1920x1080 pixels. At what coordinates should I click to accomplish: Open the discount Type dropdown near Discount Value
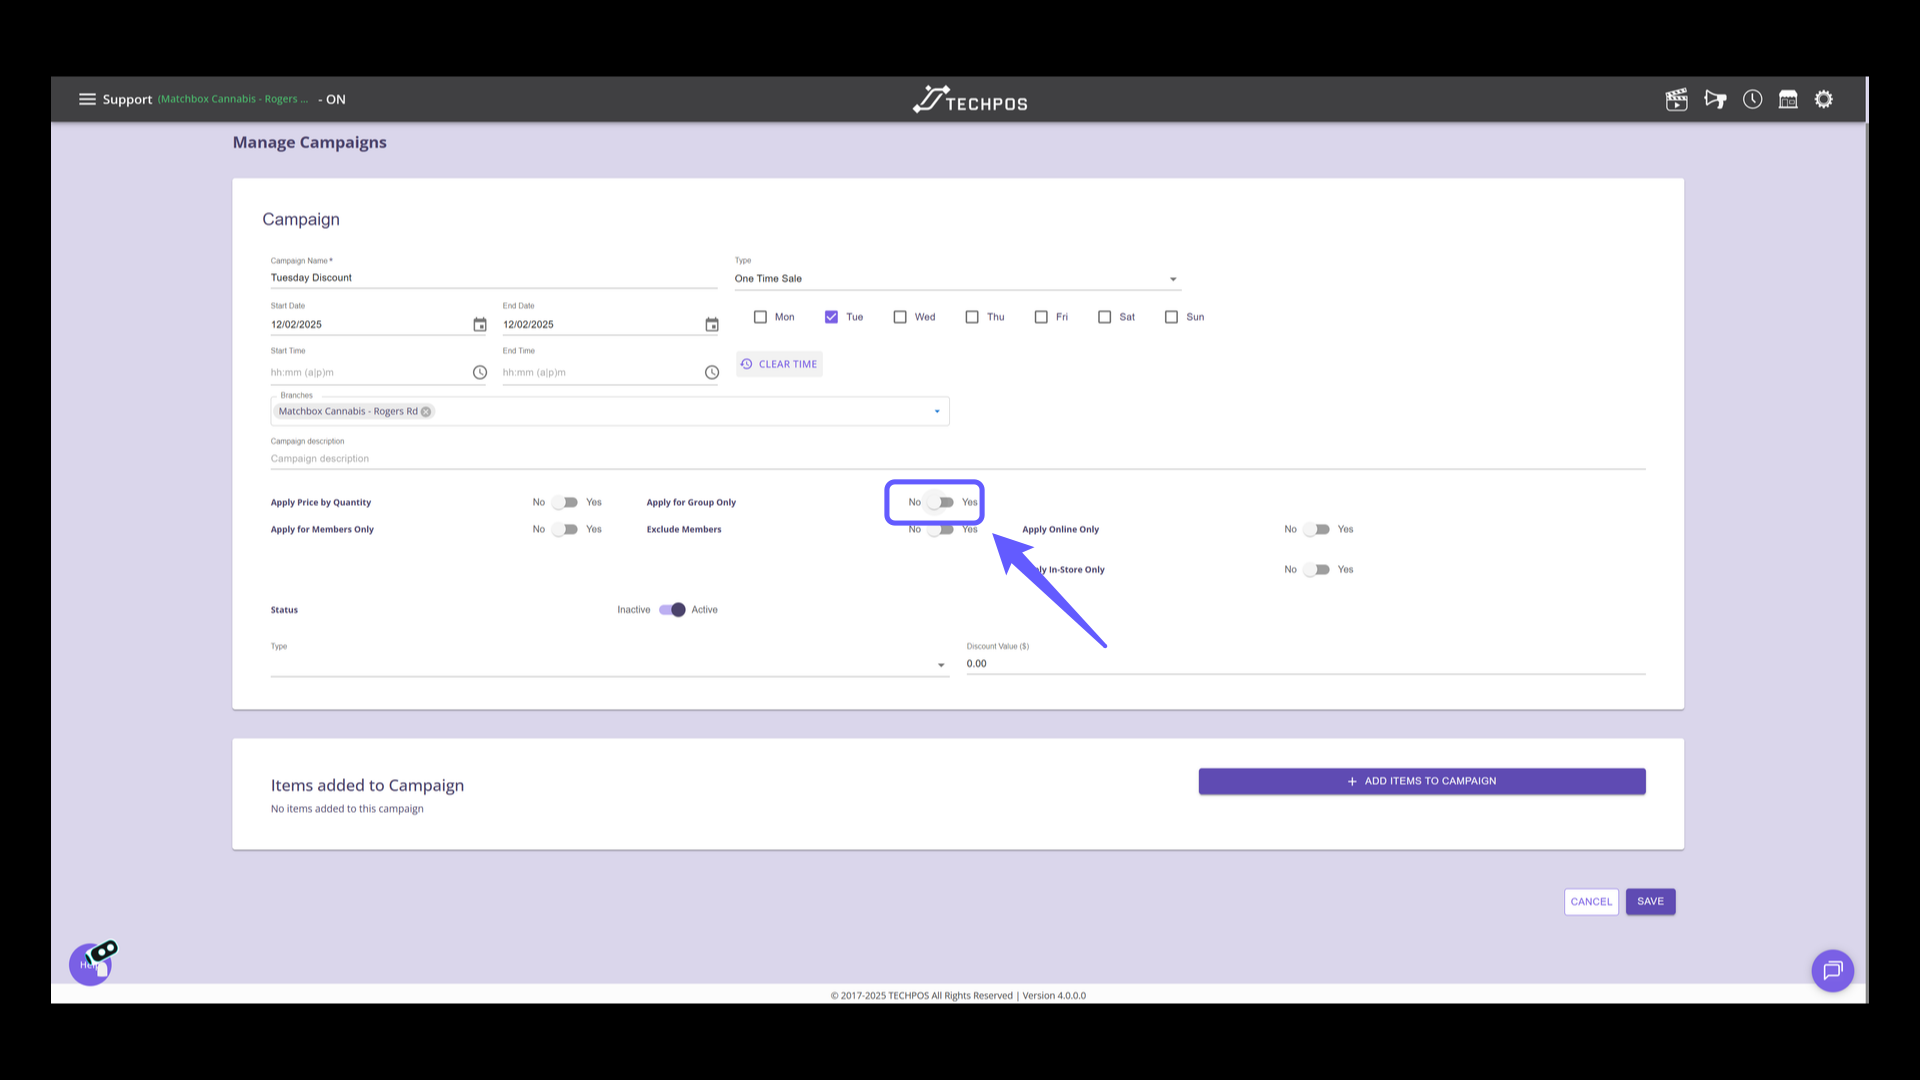click(x=940, y=664)
